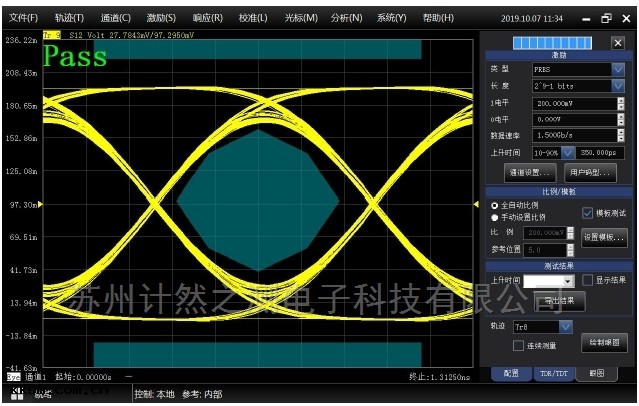Click the left yellow reference level marker

tap(40, 205)
